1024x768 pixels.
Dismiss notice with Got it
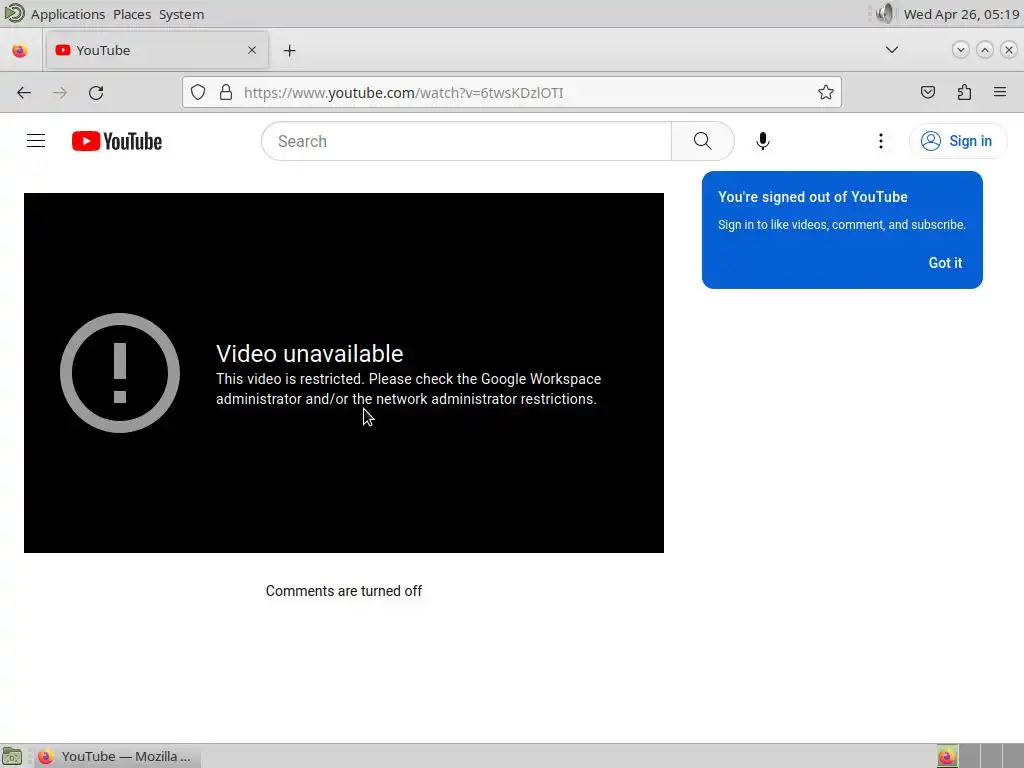coord(945,263)
